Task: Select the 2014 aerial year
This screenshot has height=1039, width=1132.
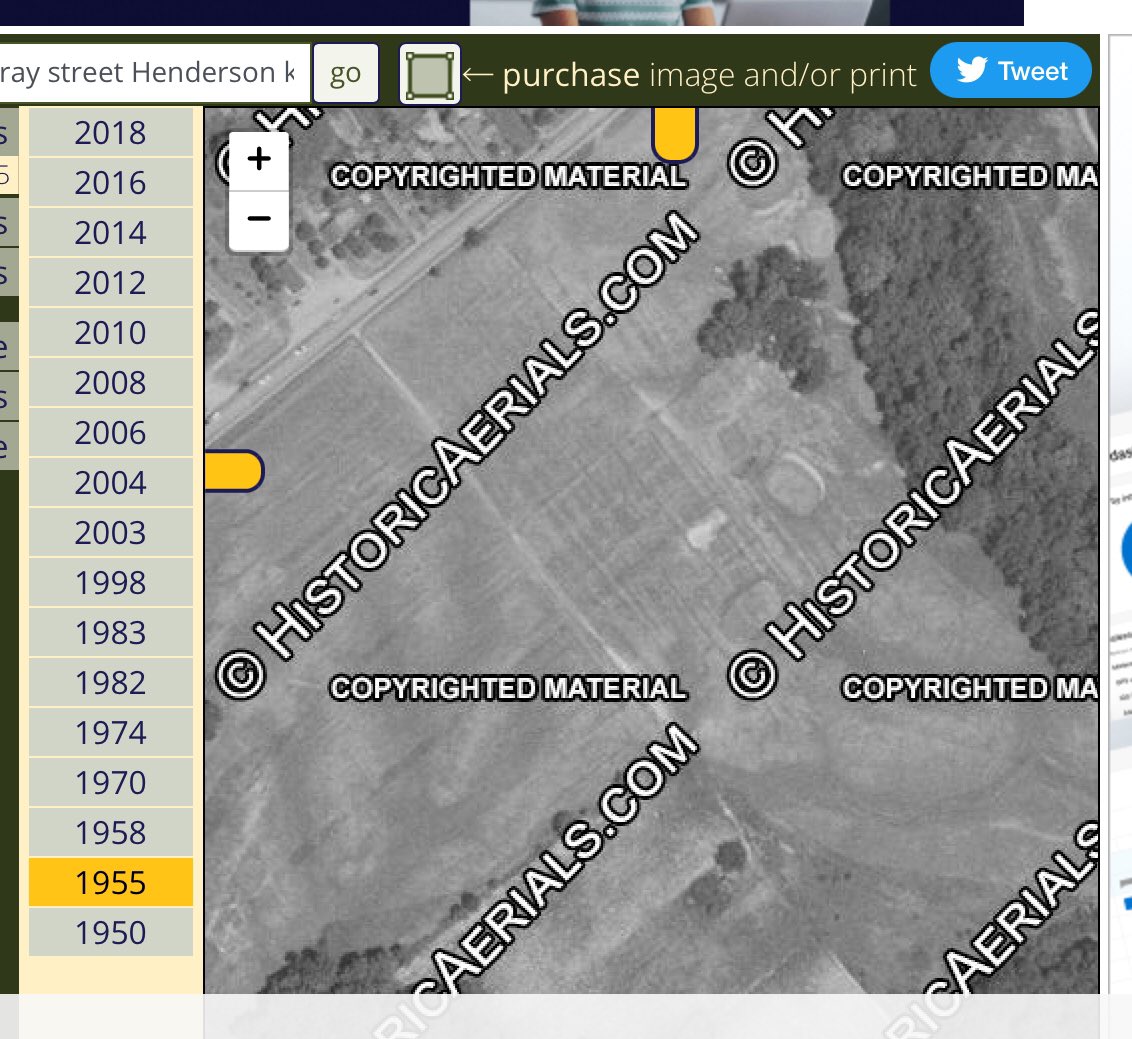Action: coord(110,232)
